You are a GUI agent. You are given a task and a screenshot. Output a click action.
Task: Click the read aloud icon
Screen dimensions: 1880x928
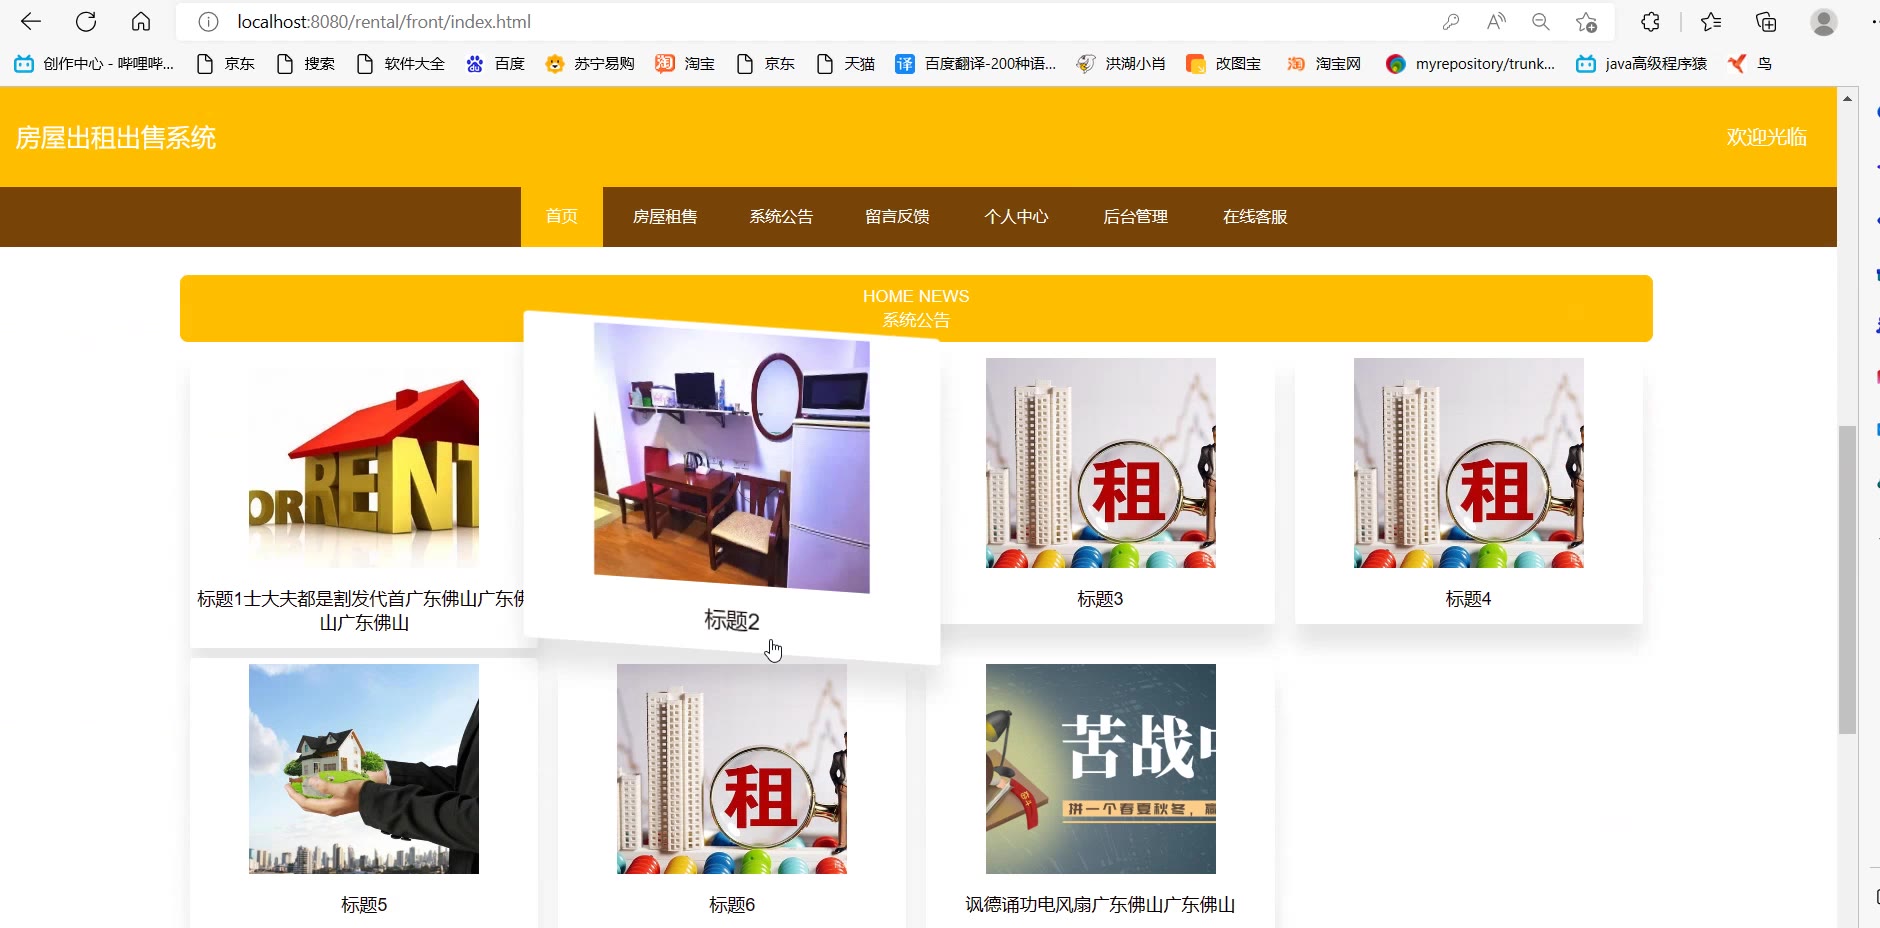1496,21
